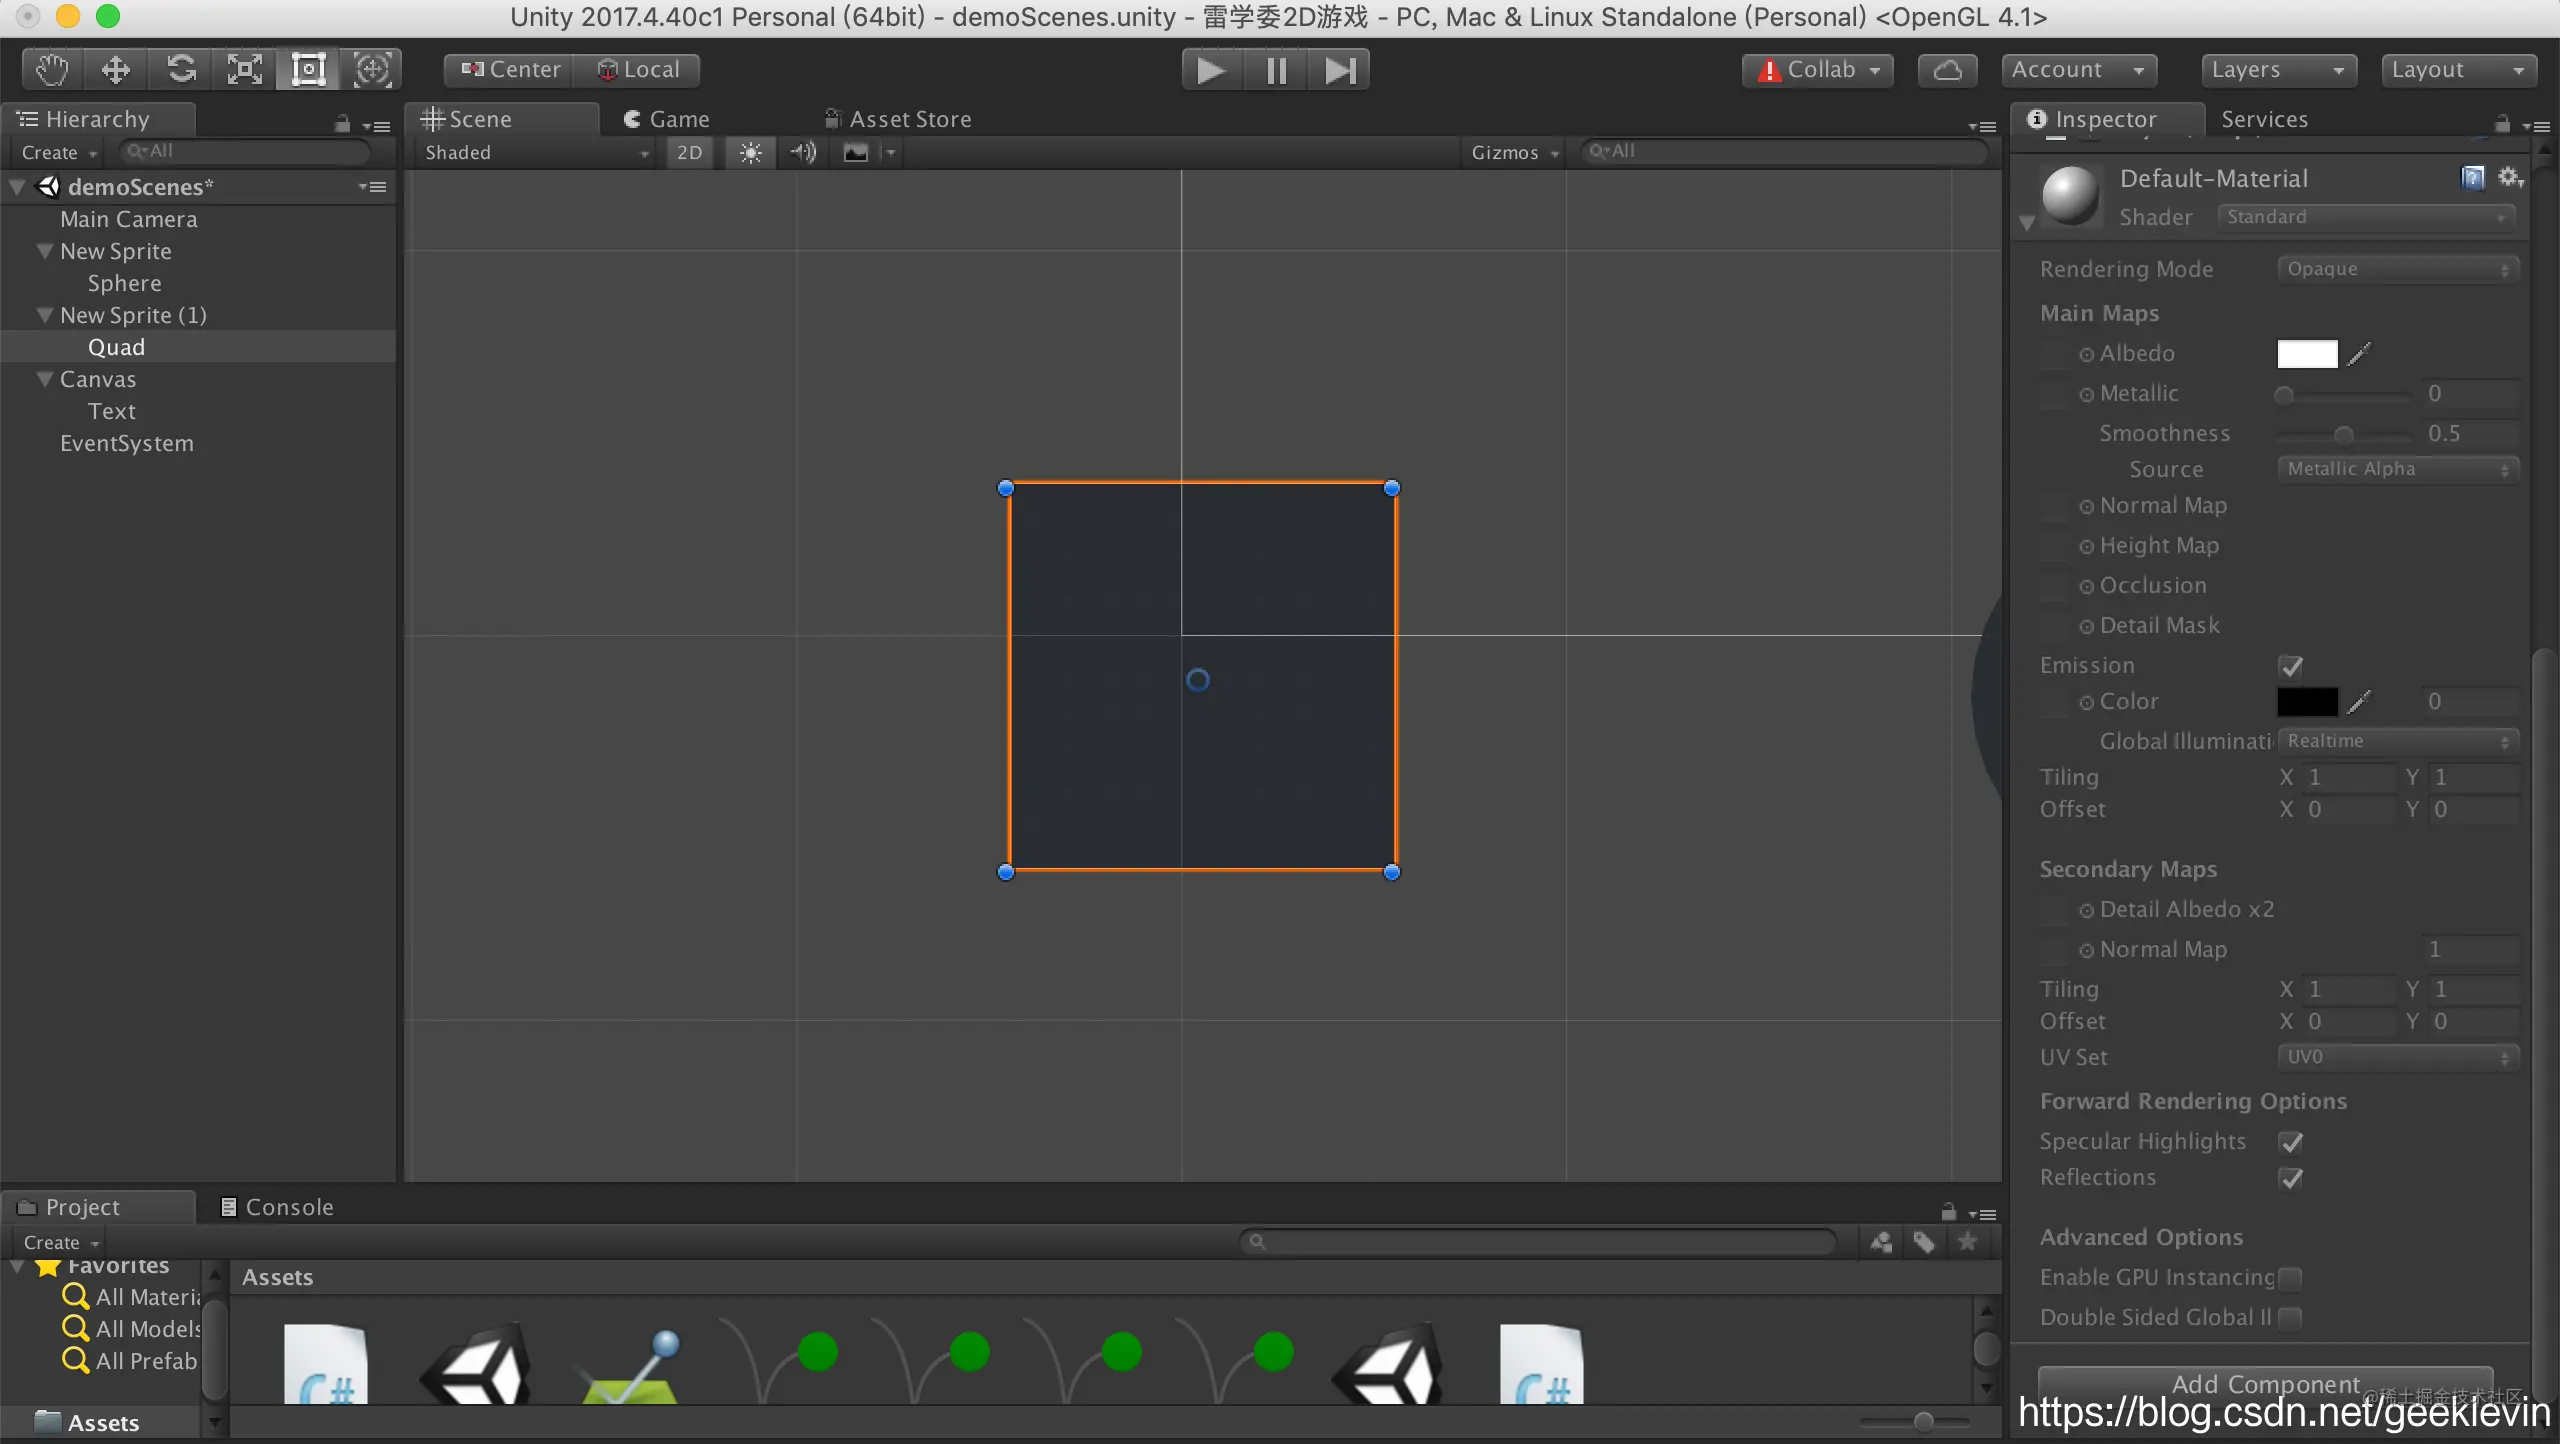Switch to Asset Store tab
The height and width of the screenshot is (1444, 2560).
[x=898, y=119]
